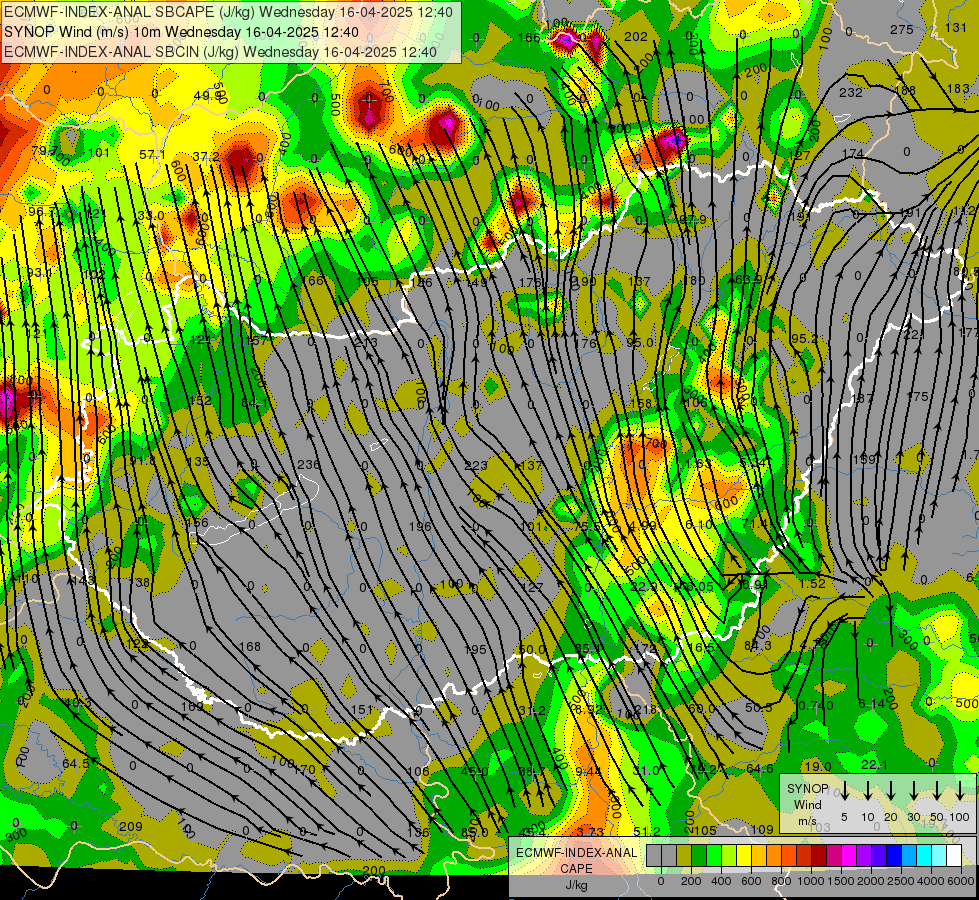Click the 6.14 station value
This screenshot has height=900, width=979.
[x=872, y=703]
